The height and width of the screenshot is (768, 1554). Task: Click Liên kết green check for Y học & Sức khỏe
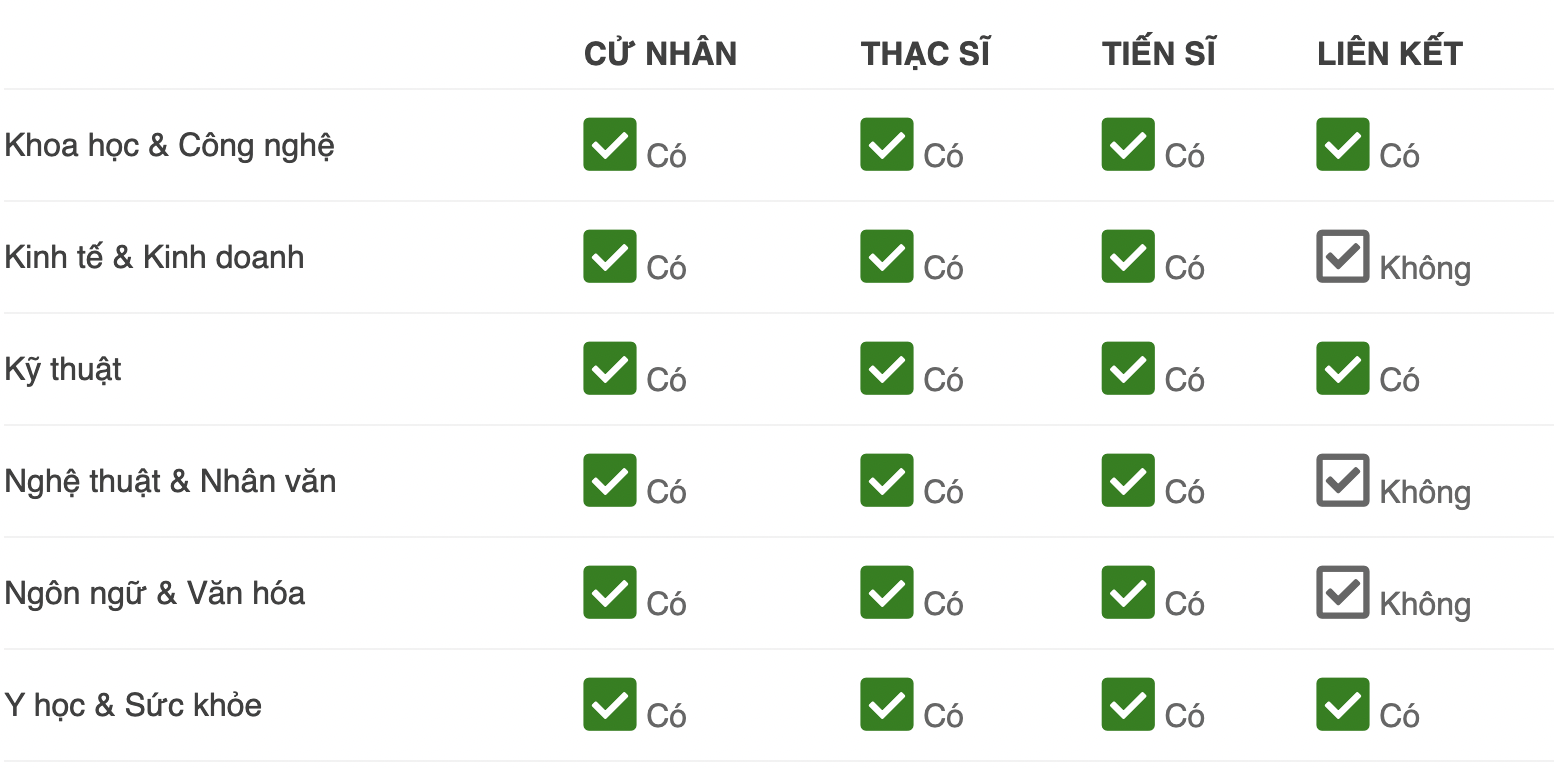point(1343,705)
